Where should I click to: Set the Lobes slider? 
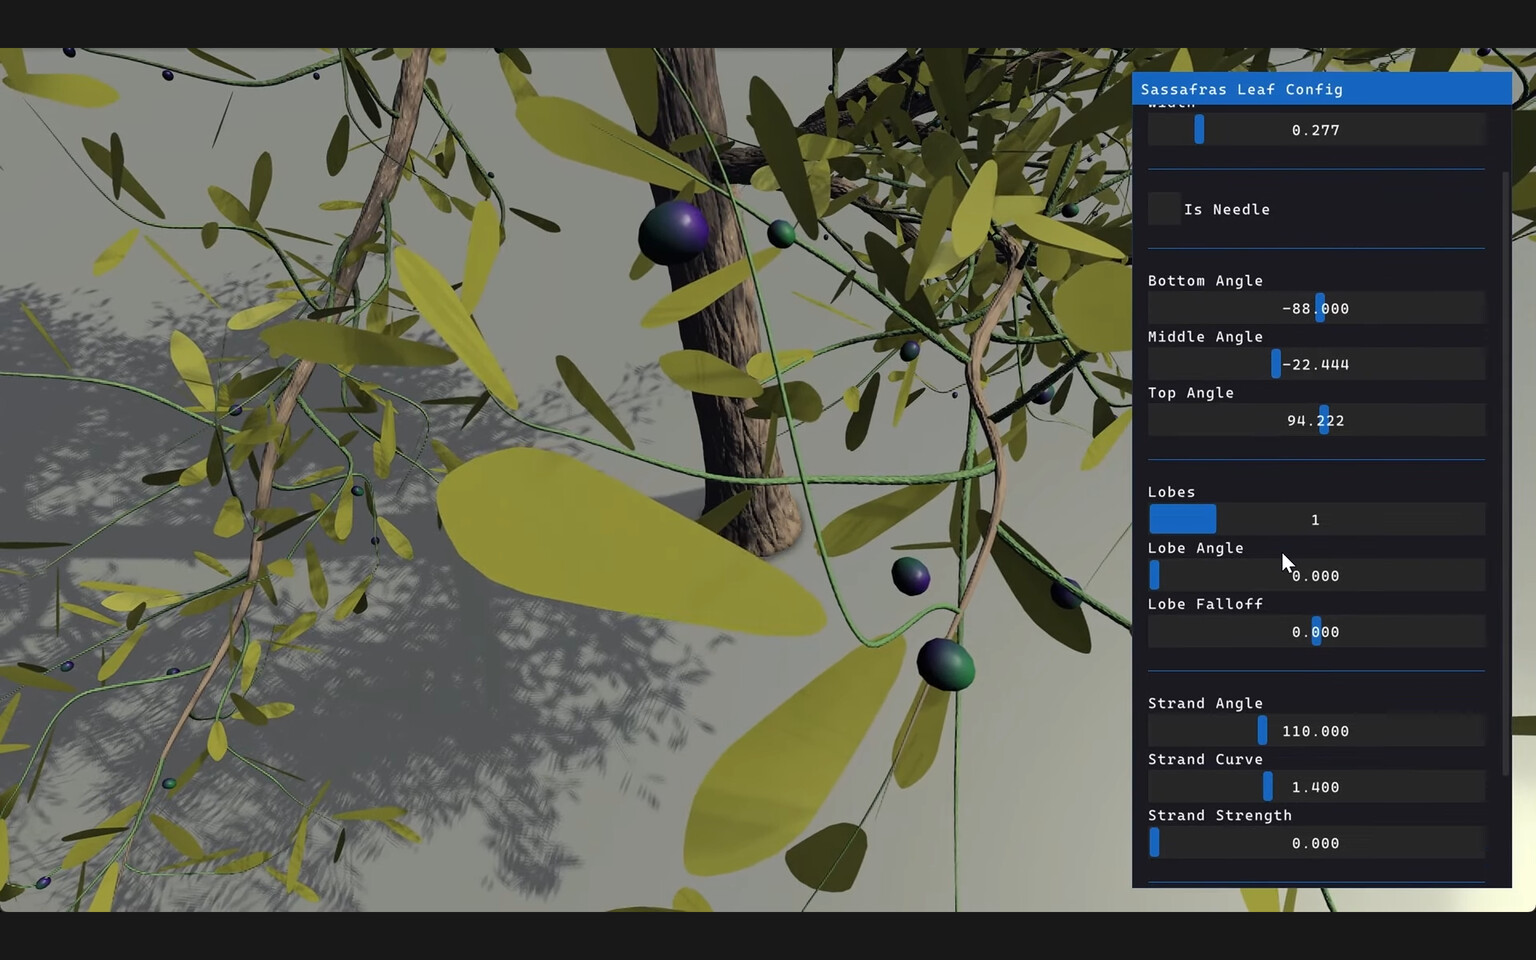pyautogui.click(x=1316, y=519)
